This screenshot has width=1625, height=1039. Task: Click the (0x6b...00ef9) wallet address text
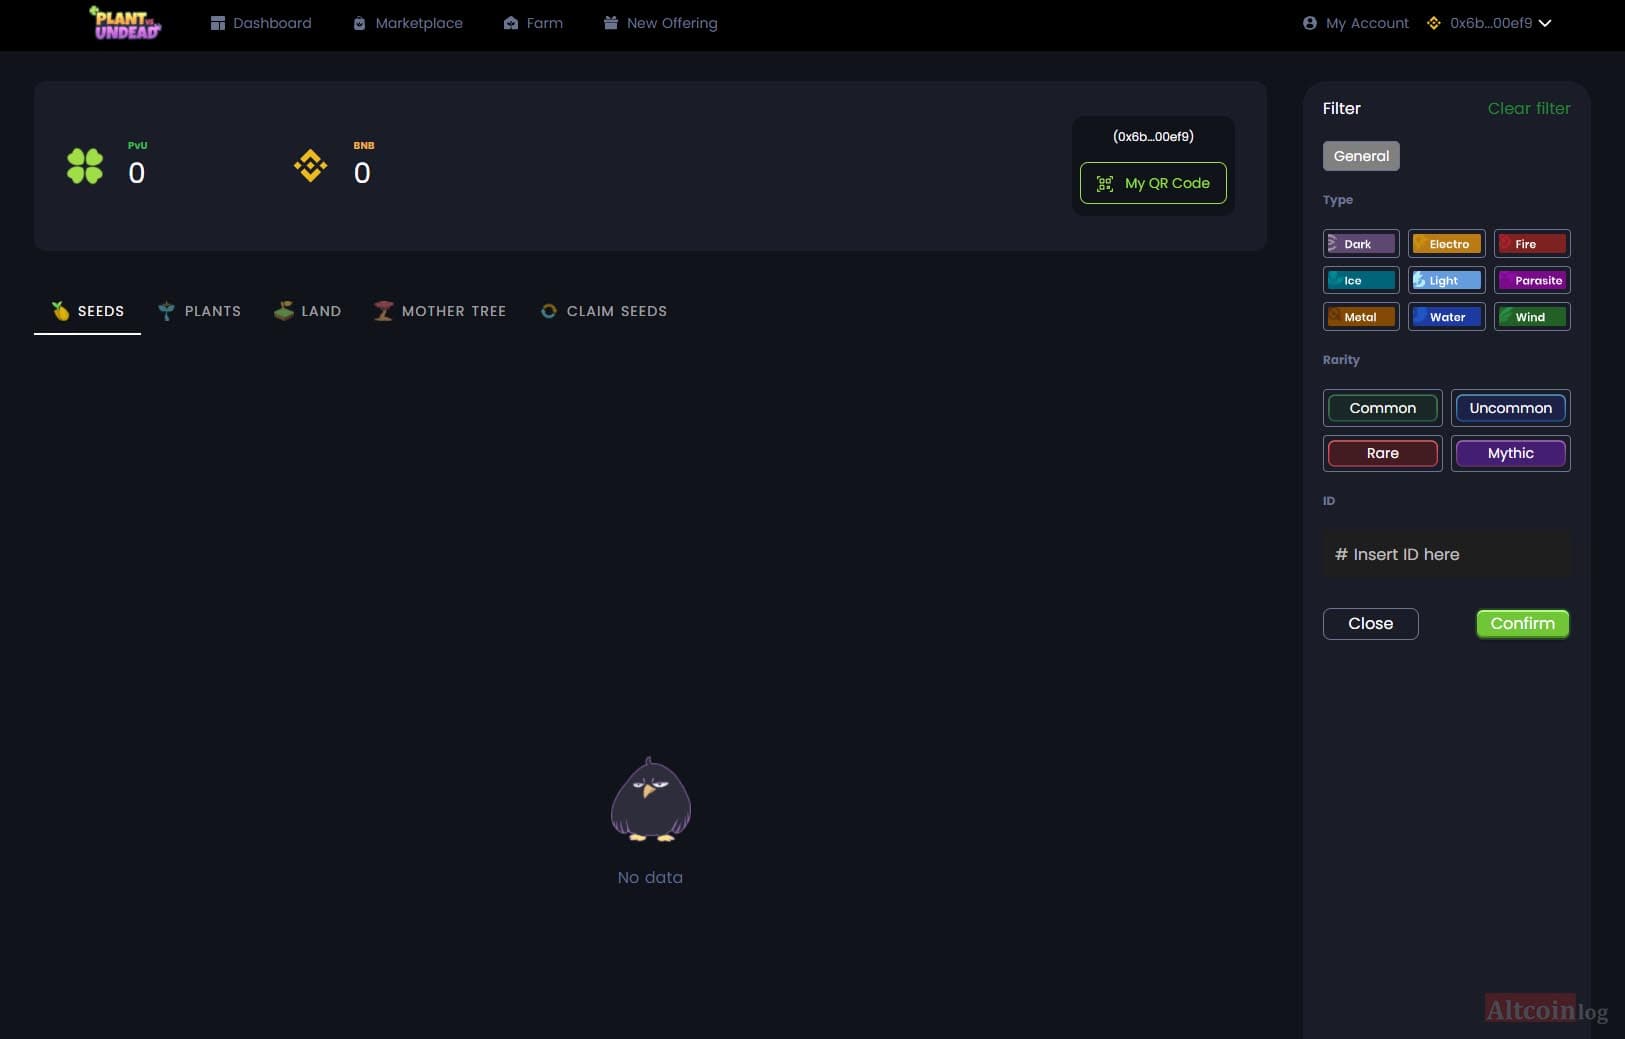click(x=1153, y=136)
